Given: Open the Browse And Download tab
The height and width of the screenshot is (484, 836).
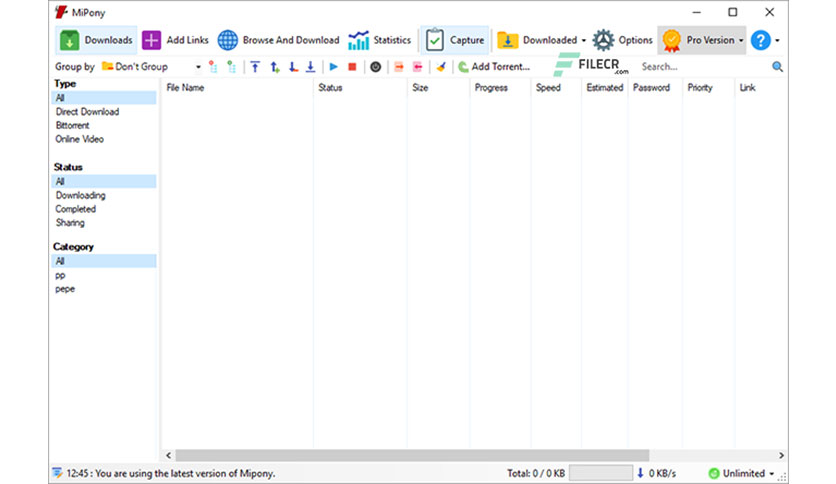Looking at the screenshot, I should [x=278, y=40].
